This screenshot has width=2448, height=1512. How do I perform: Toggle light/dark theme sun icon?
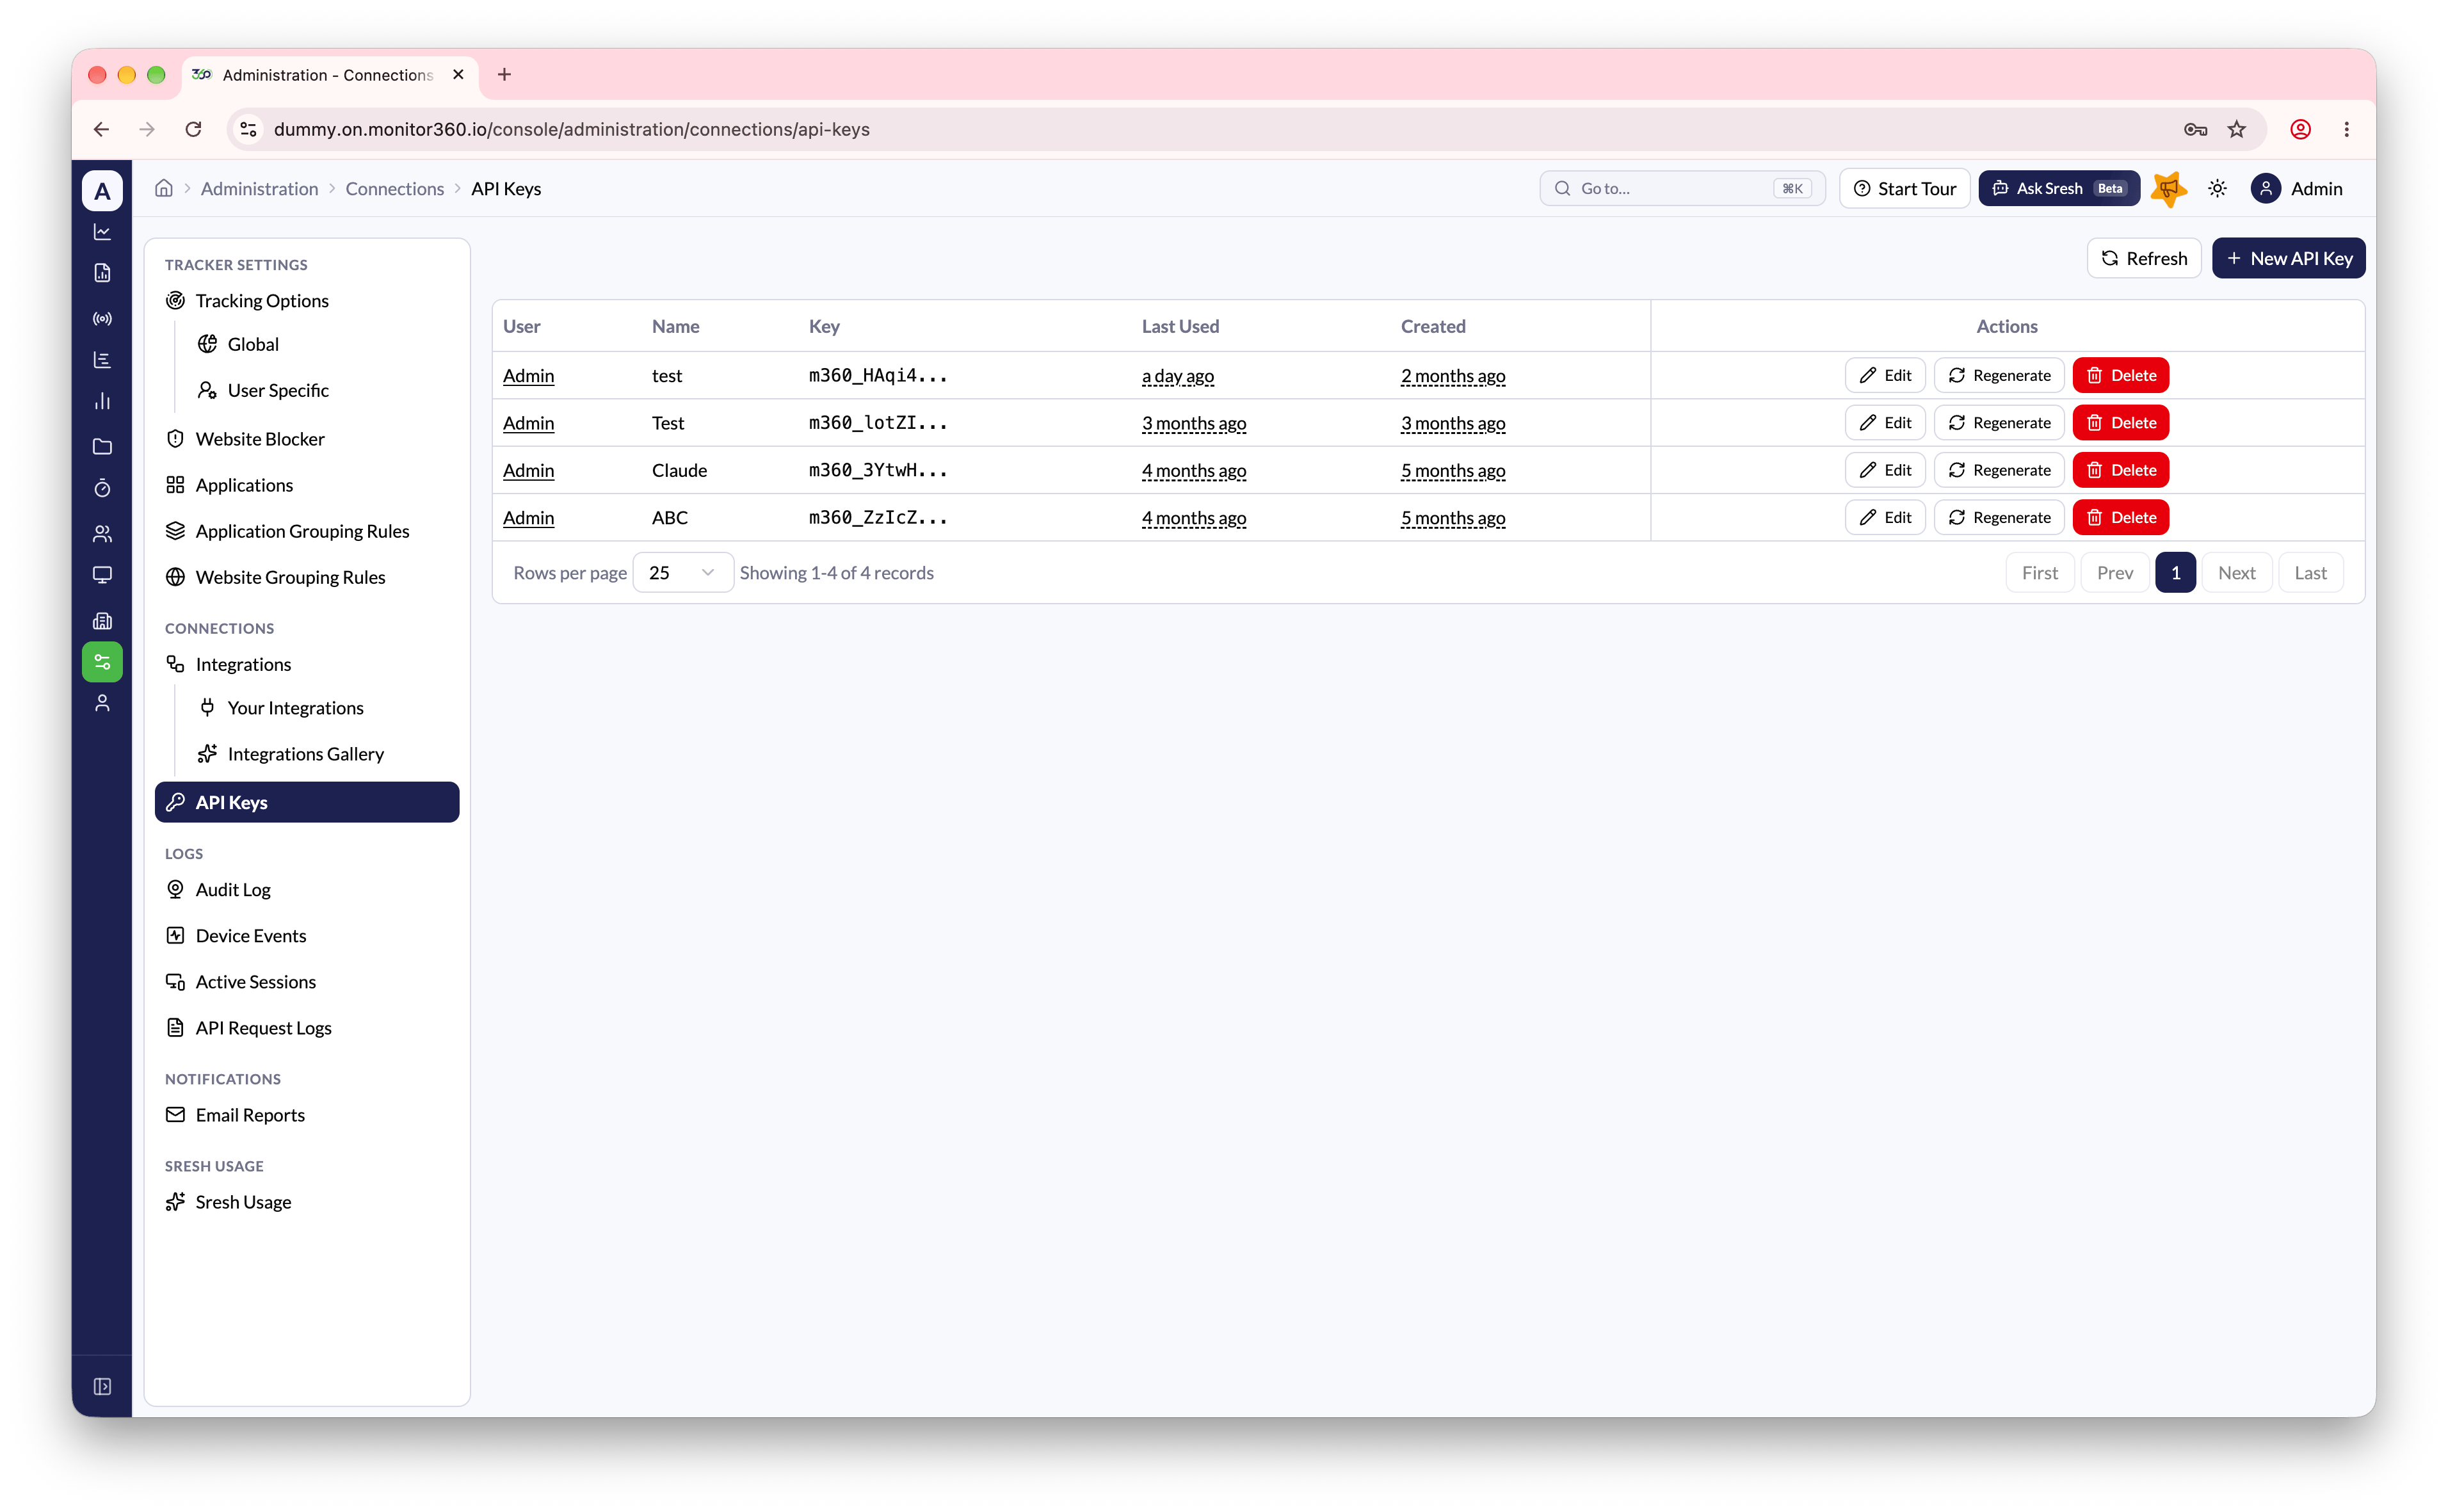coord(2218,188)
